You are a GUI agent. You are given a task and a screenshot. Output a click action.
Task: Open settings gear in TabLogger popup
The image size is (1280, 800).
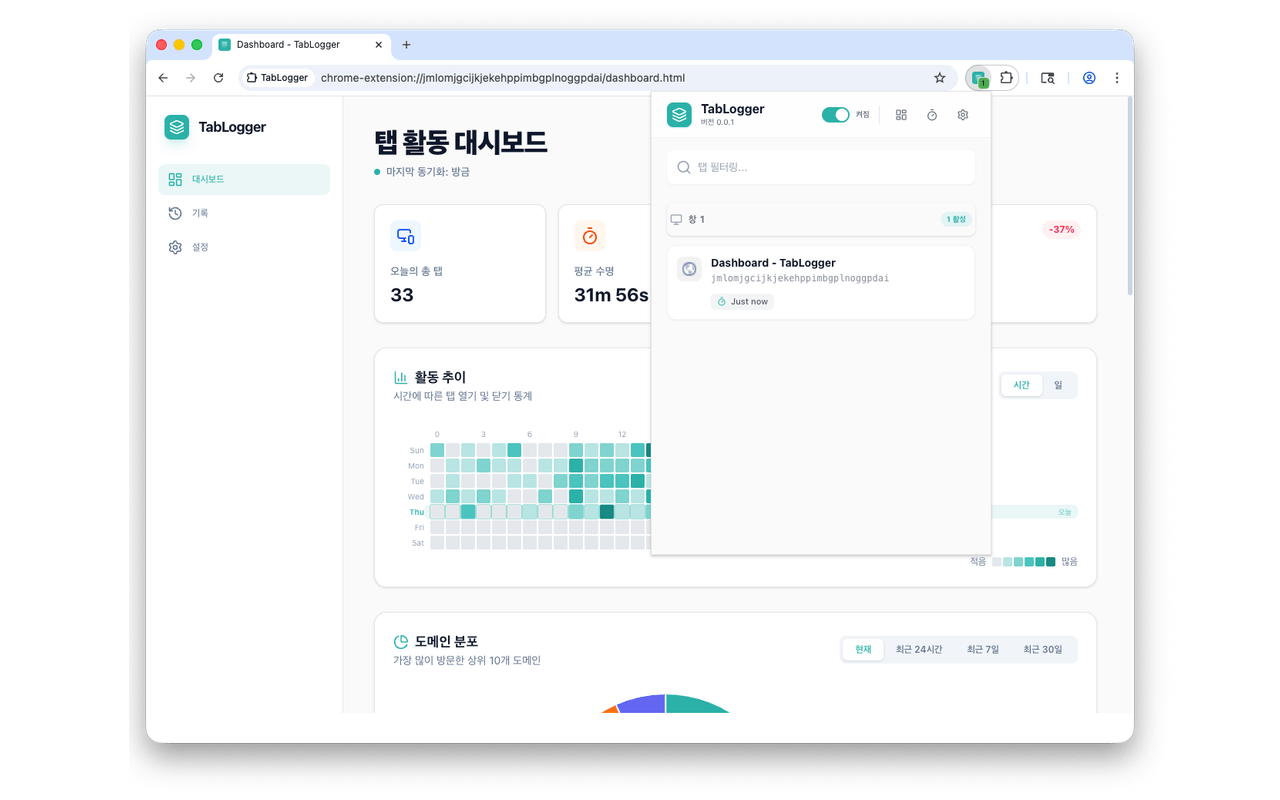coord(963,115)
